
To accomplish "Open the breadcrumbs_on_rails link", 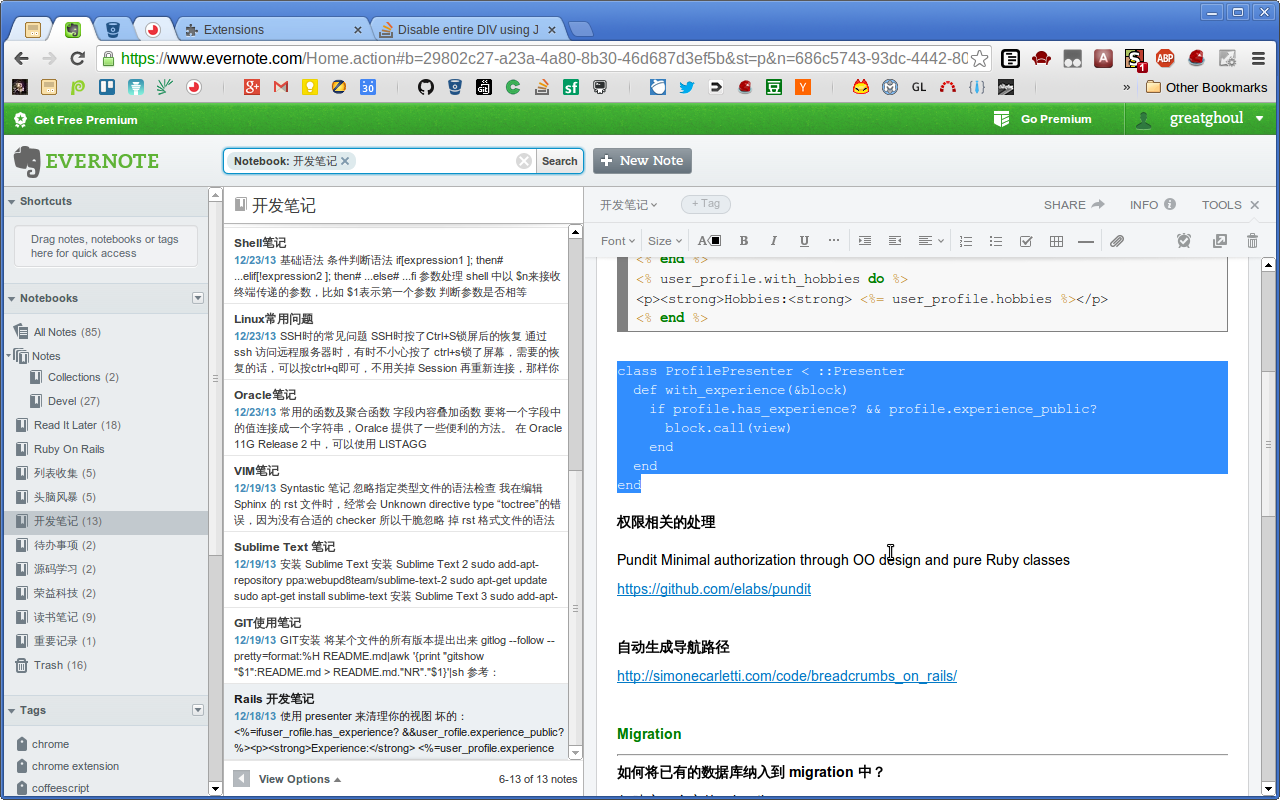I will [x=787, y=676].
